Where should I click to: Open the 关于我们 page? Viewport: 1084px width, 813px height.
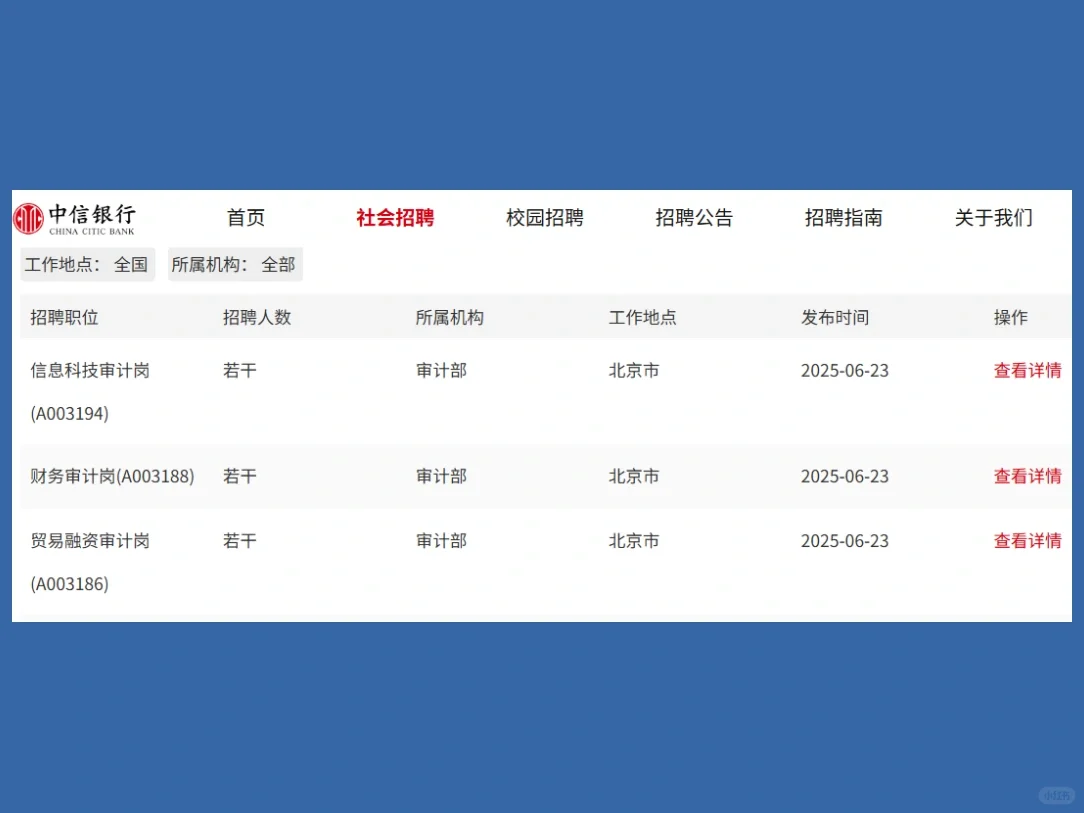993,218
